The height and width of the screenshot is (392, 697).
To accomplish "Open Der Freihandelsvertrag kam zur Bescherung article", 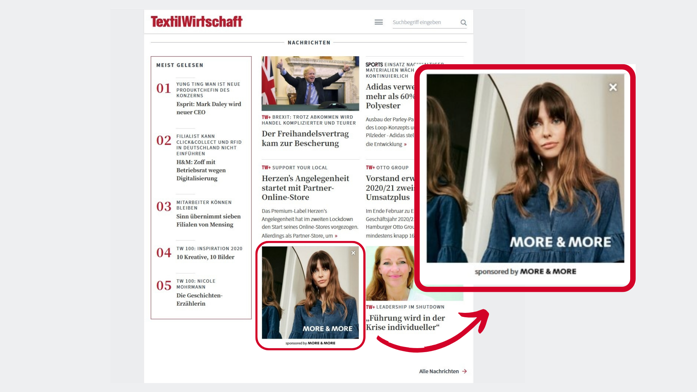I will point(305,139).
